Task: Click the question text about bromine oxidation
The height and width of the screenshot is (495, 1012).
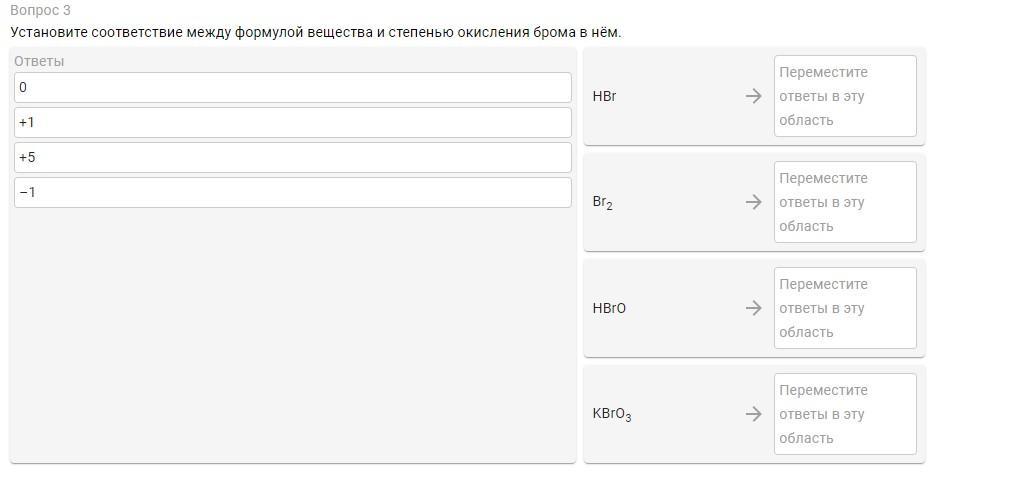Action: (x=315, y=32)
